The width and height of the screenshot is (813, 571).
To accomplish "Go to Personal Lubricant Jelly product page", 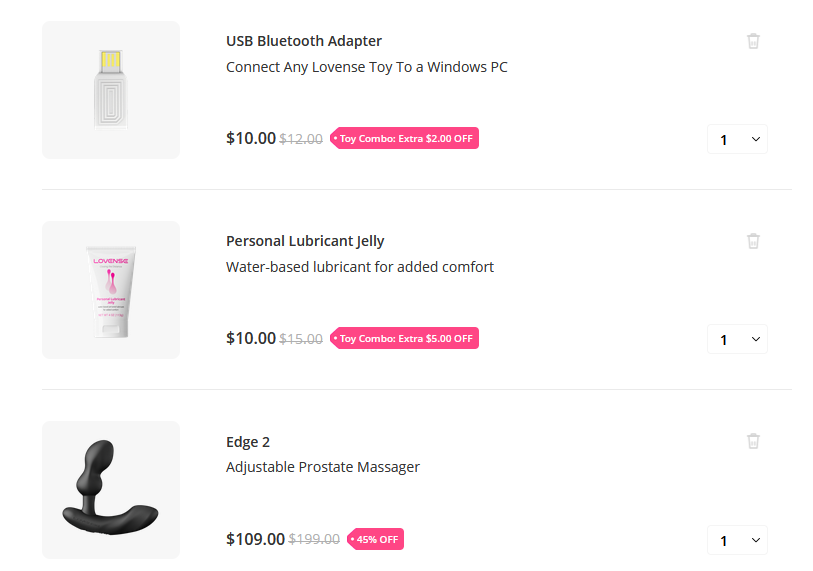I will (305, 241).
